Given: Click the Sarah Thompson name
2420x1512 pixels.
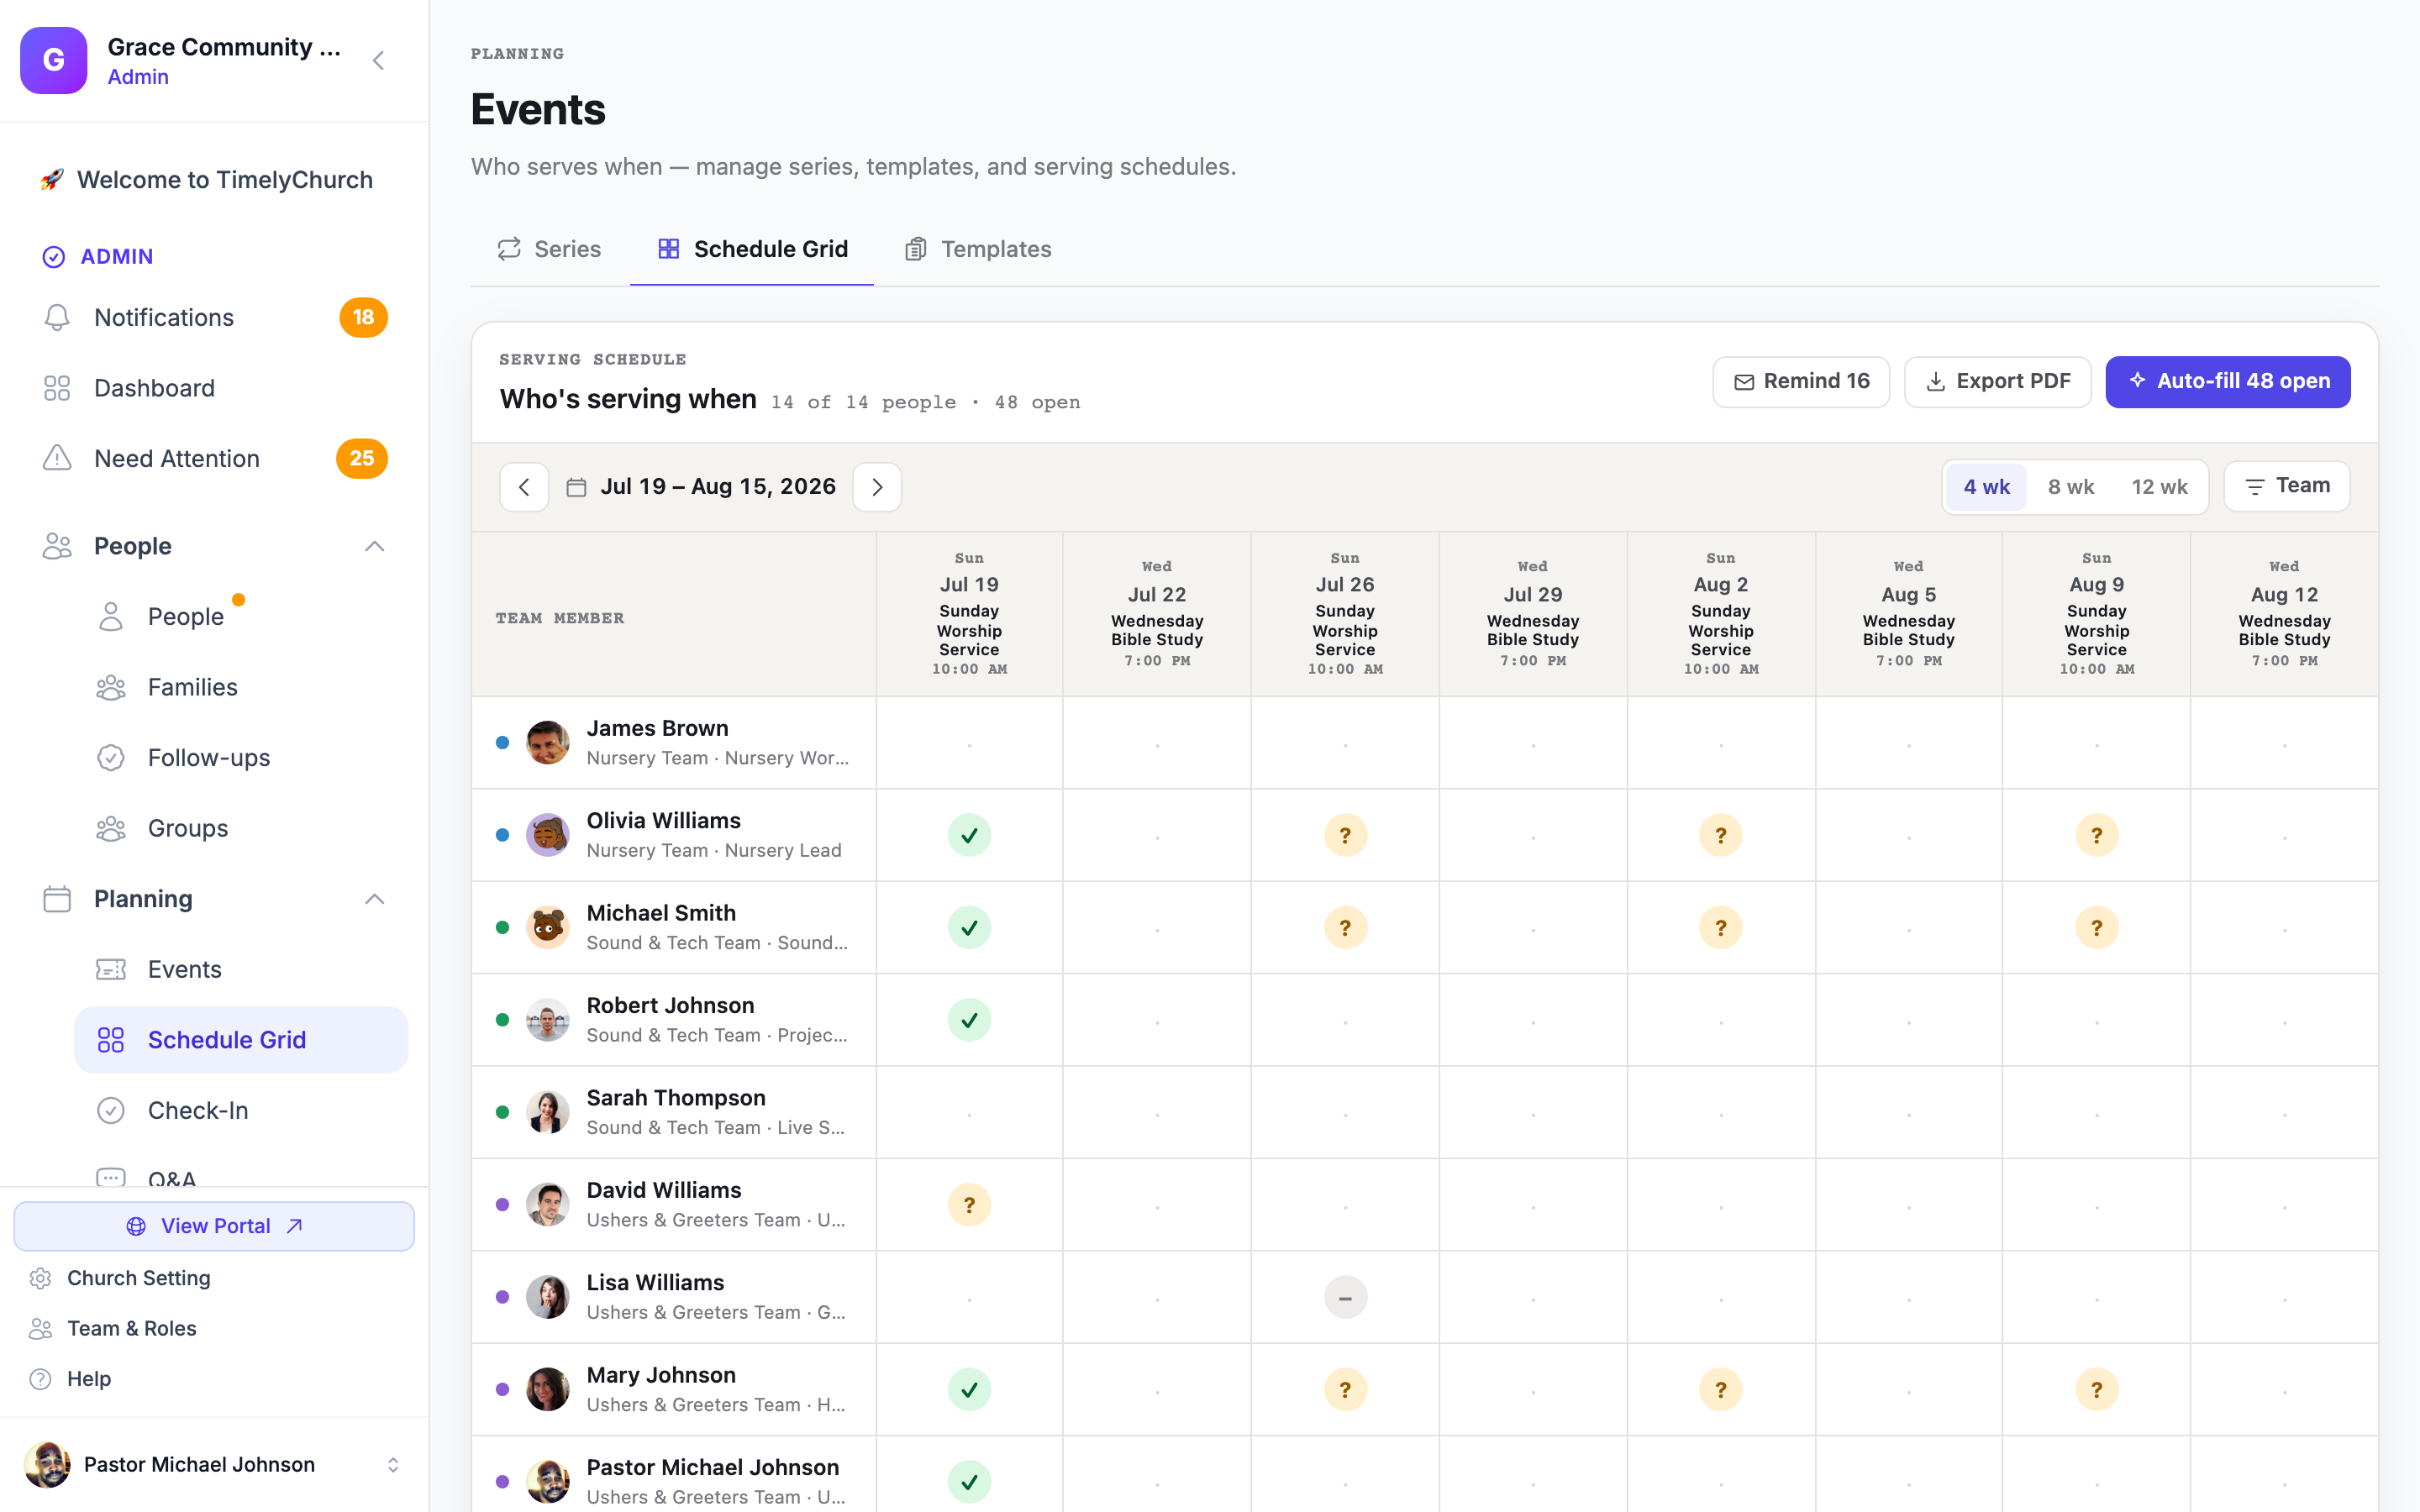Looking at the screenshot, I should click(676, 1098).
